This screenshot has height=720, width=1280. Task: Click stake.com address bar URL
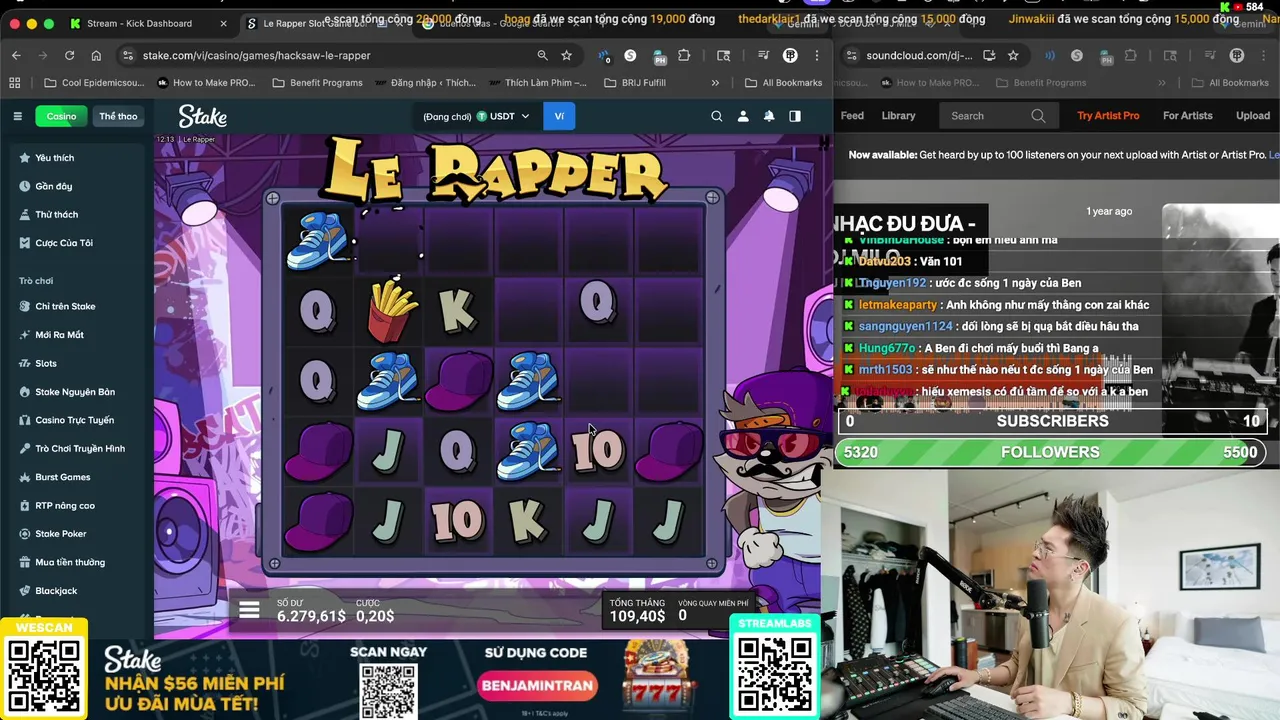(x=256, y=56)
